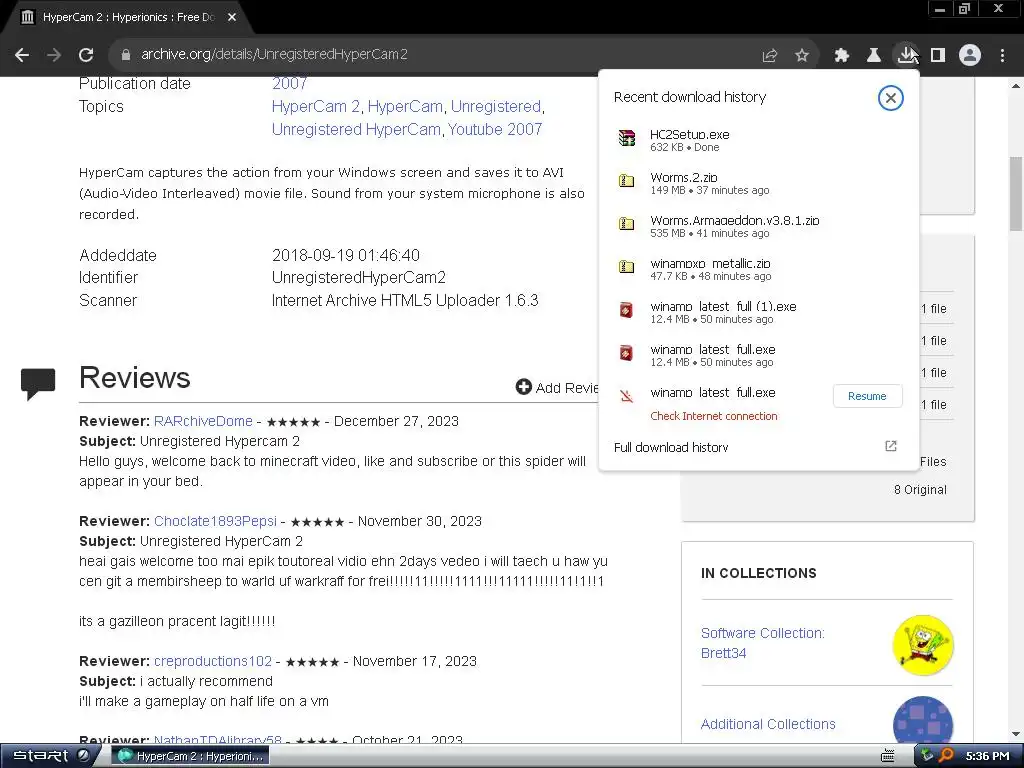This screenshot has height=768, width=1024.
Task: Click the site lock icon
Action: [x=125, y=55]
